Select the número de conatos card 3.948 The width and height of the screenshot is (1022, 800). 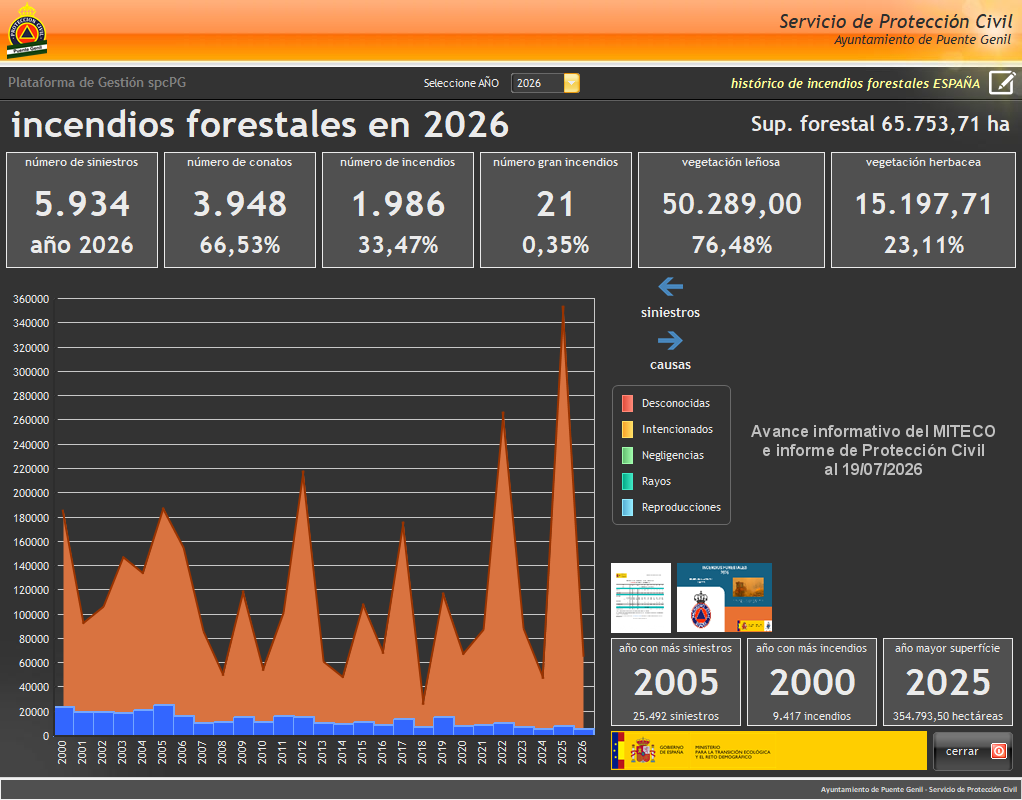tap(240, 210)
